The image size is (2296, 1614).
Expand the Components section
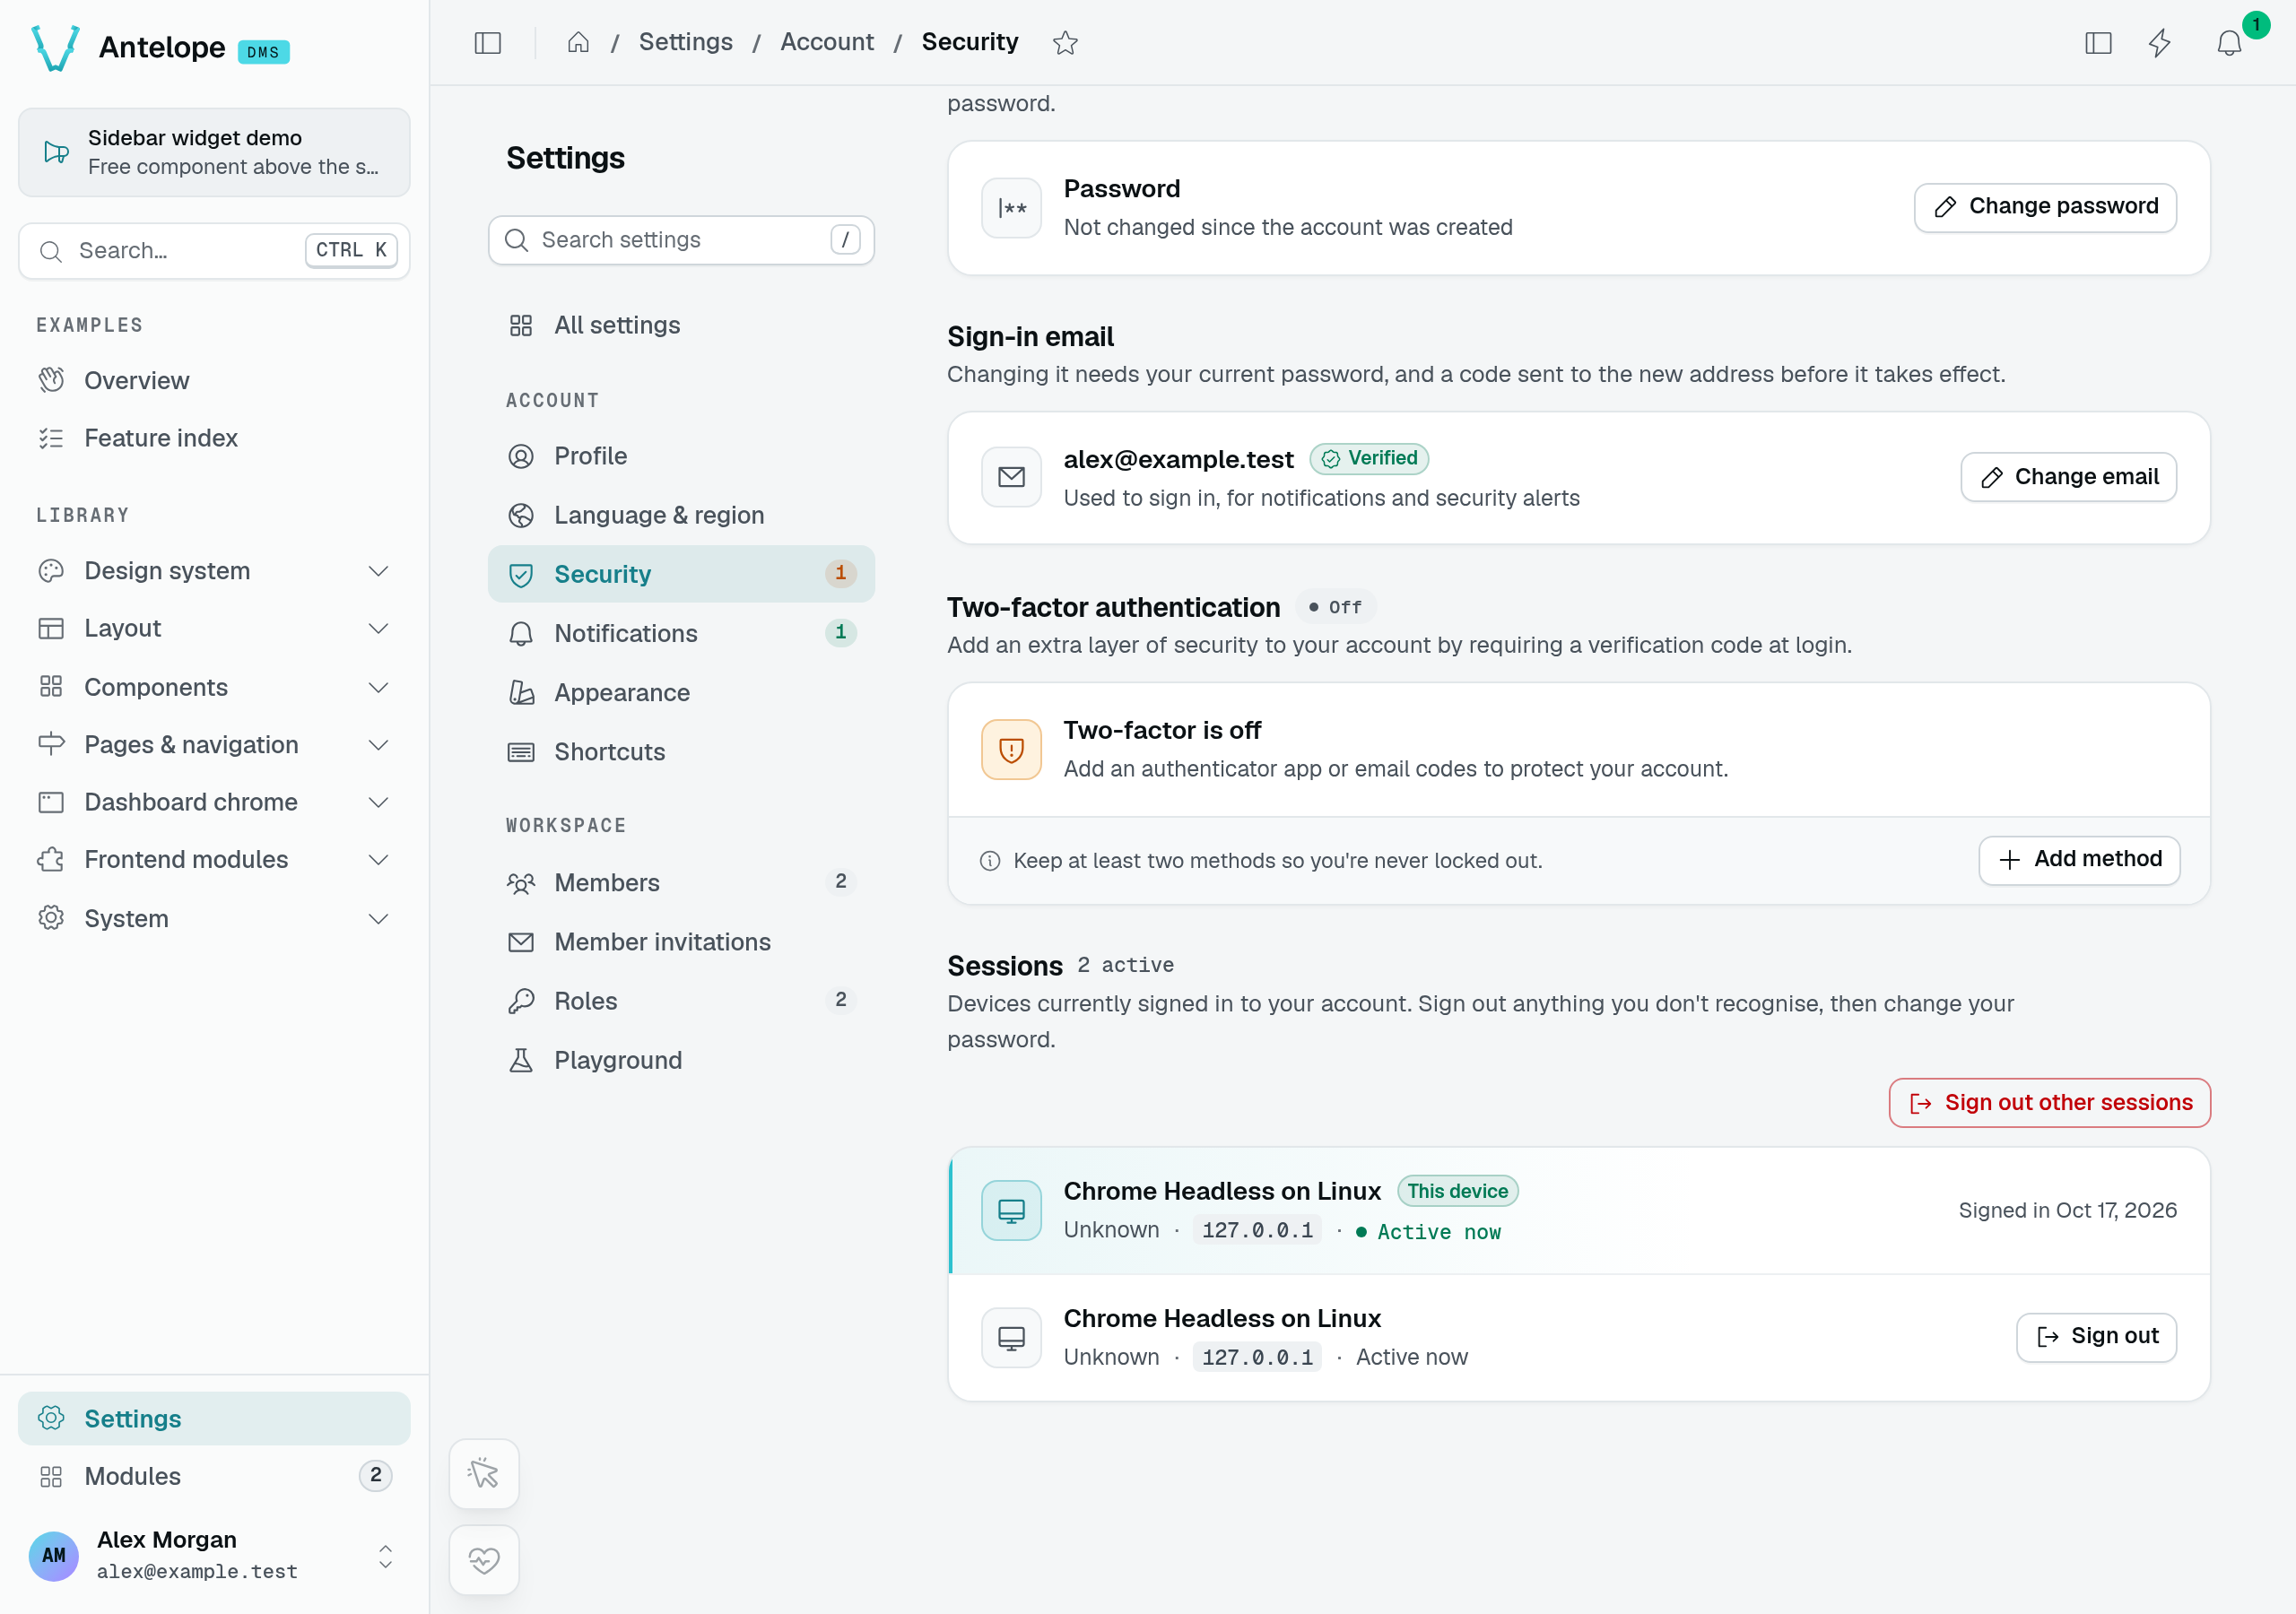click(x=214, y=687)
